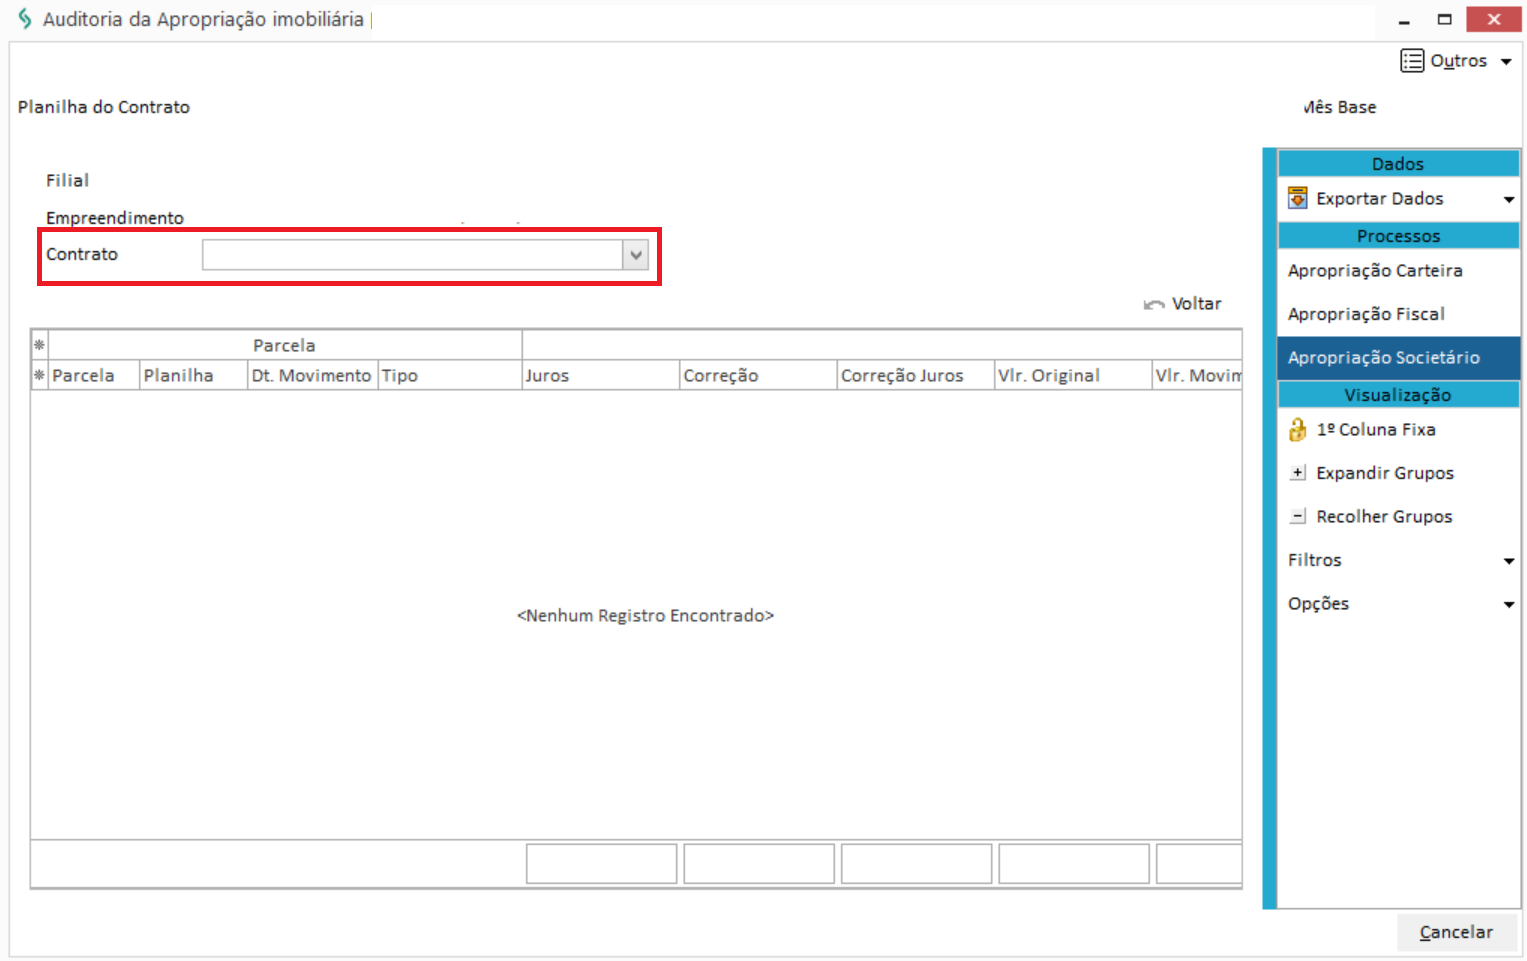Viewport: 1527px width, 961px height.
Task: Select Apropriação Fiscal process
Action: pos(1365,314)
